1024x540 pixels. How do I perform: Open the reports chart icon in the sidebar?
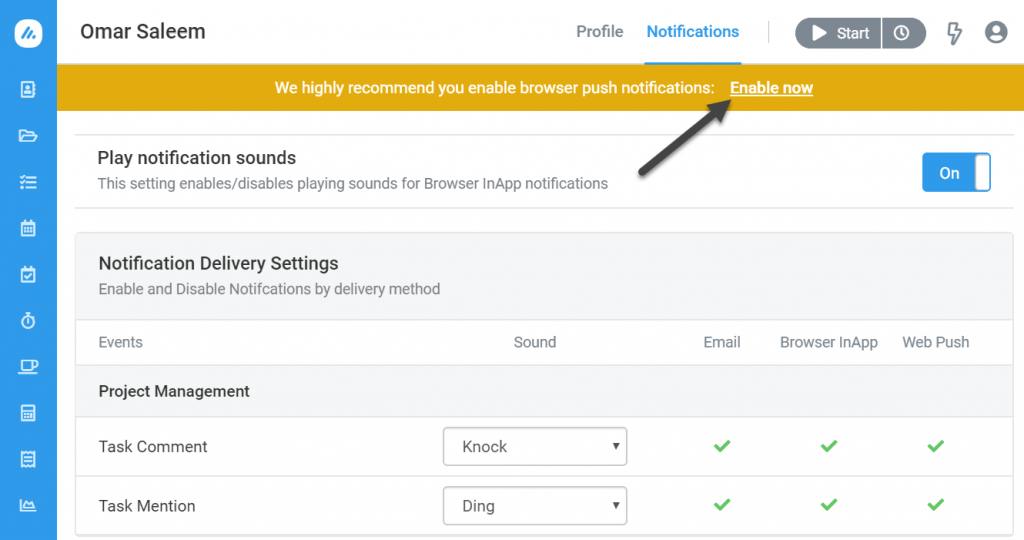click(28, 505)
